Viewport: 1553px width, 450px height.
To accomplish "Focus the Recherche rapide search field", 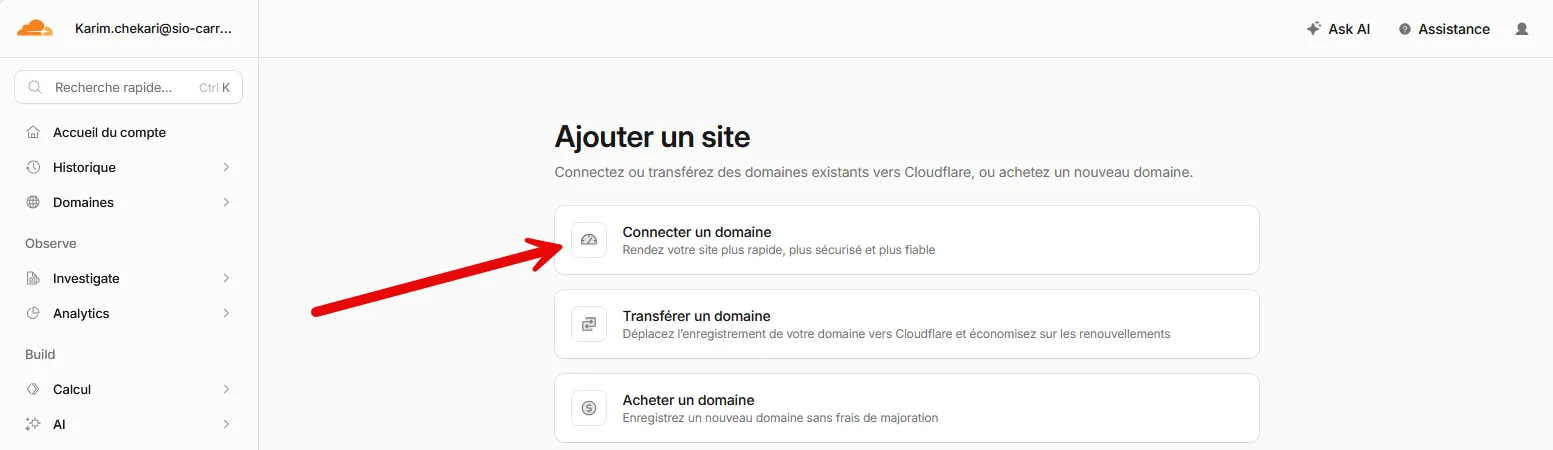I will [x=129, y=87].
